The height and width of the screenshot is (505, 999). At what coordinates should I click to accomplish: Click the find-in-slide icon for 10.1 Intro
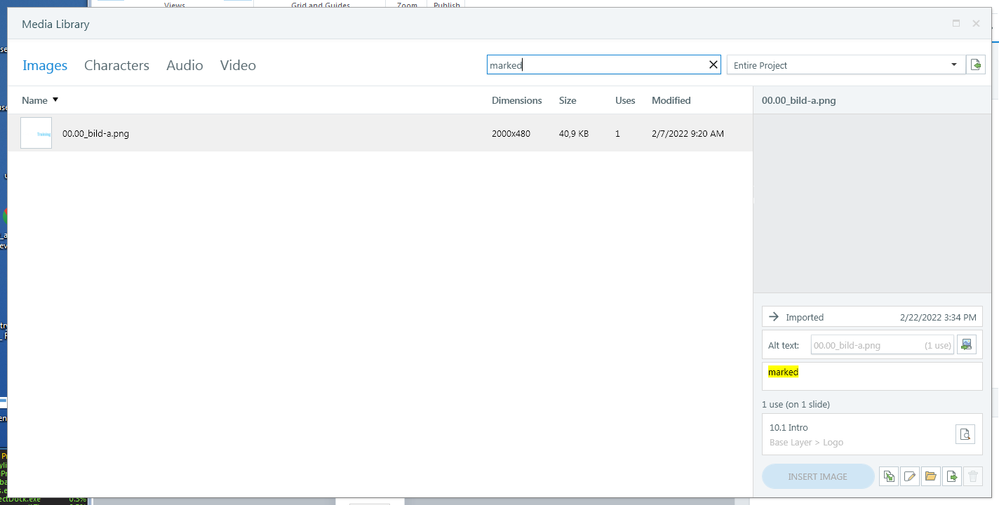click(x=965, y=434)
